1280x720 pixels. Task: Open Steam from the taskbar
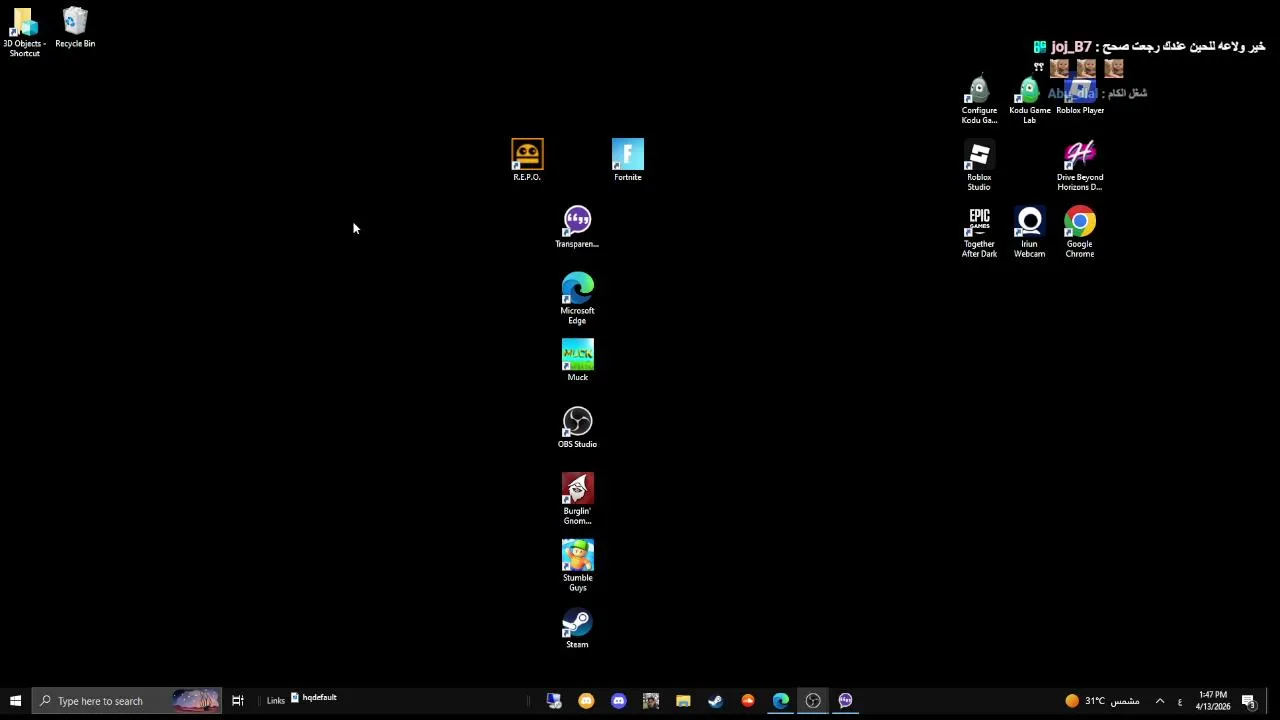715,701
